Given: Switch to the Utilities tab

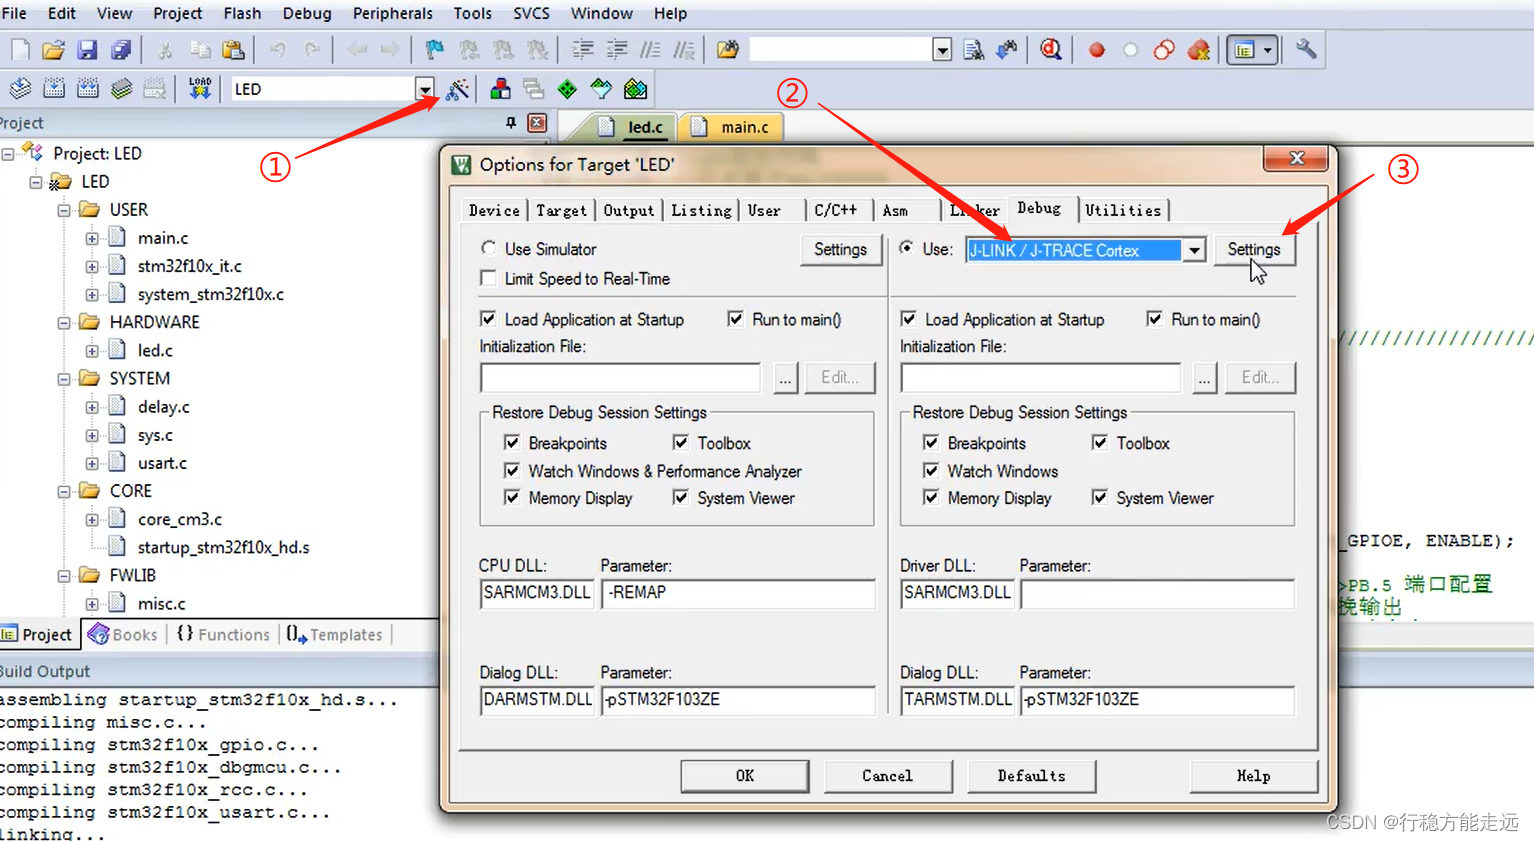Looking at the screenshot, I should [x=1123, y=210].
